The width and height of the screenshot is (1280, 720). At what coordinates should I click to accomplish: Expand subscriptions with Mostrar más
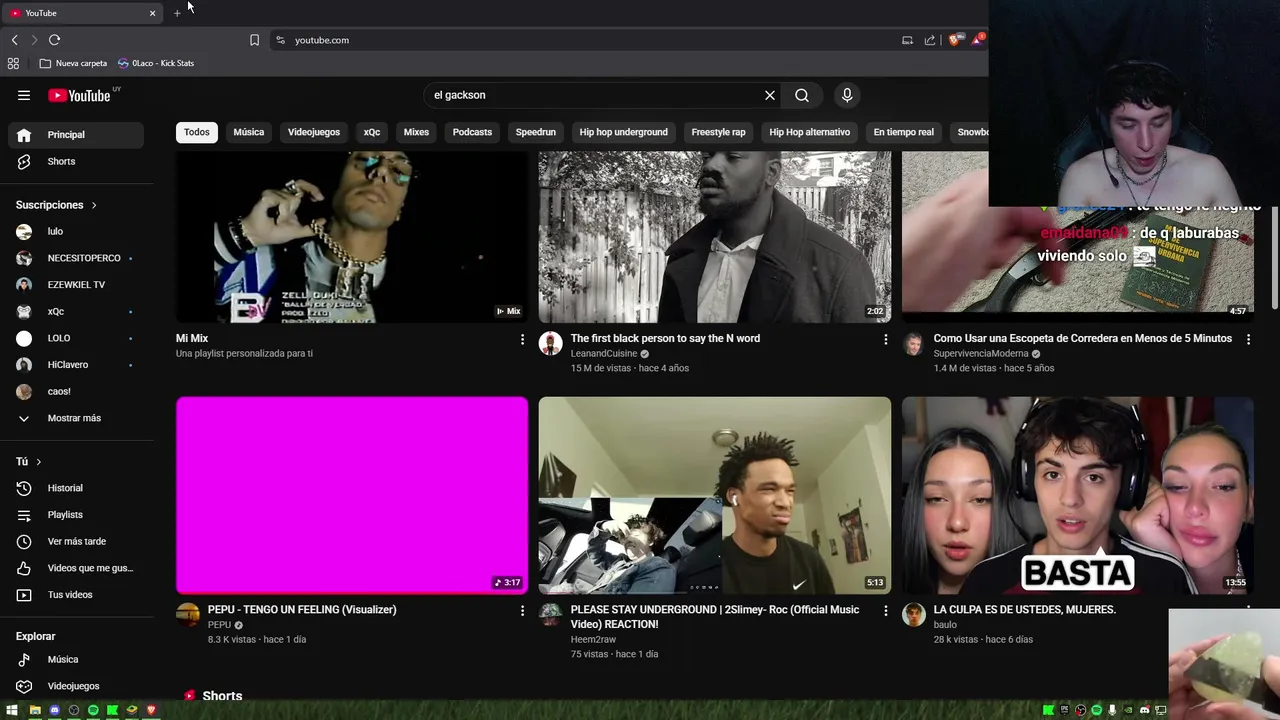(76, 418)
